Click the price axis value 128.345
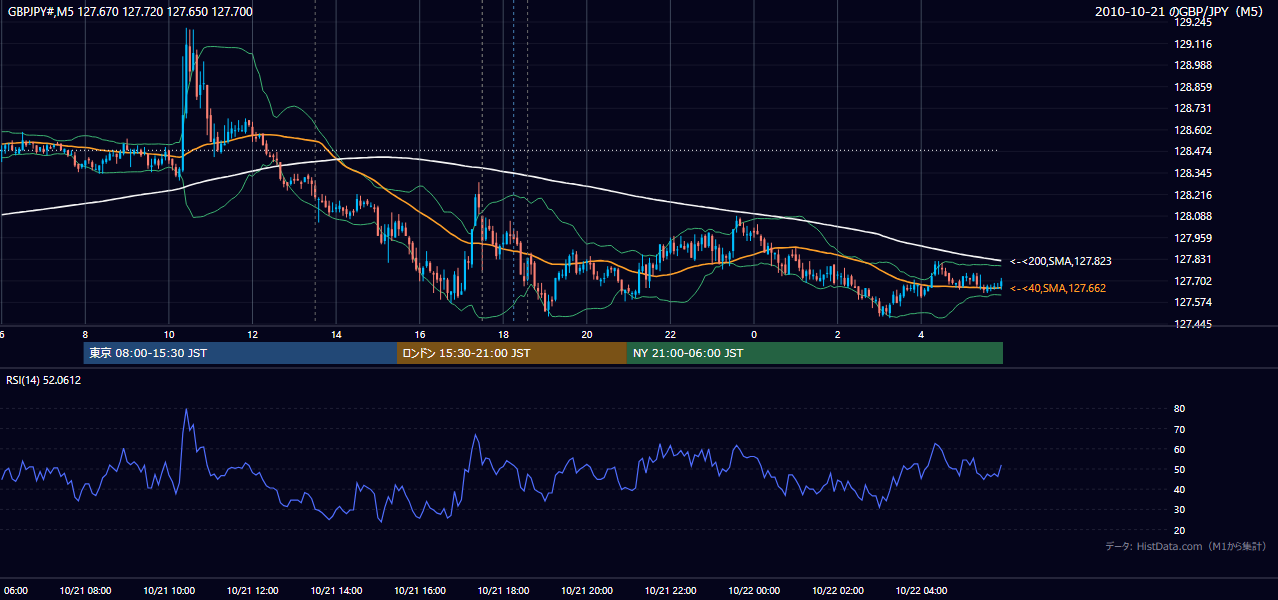Image resolution: width=1278 pixels, height=600 pixels. [x=1193, y=173]
